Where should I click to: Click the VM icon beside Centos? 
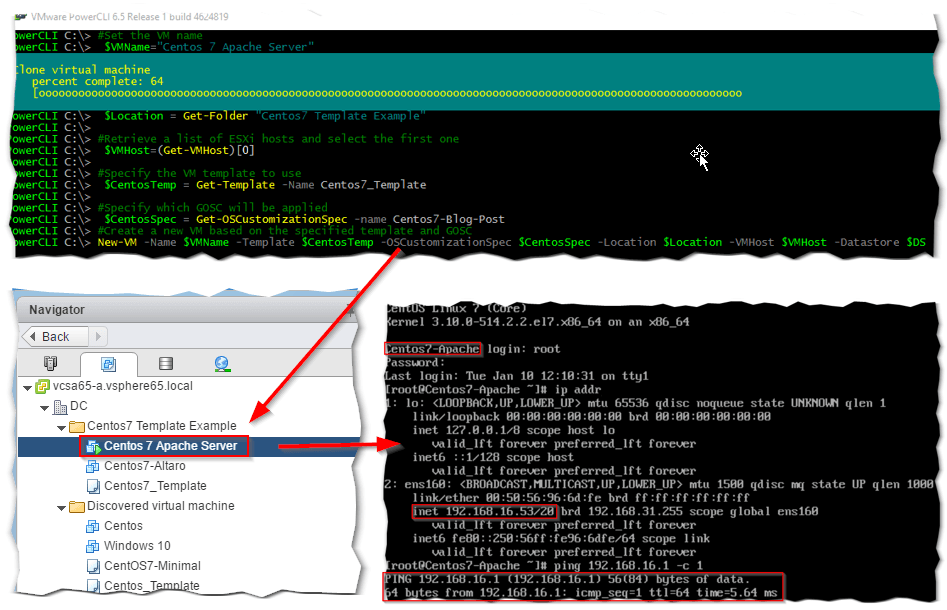pyautogui.click(x=93, y=526)
